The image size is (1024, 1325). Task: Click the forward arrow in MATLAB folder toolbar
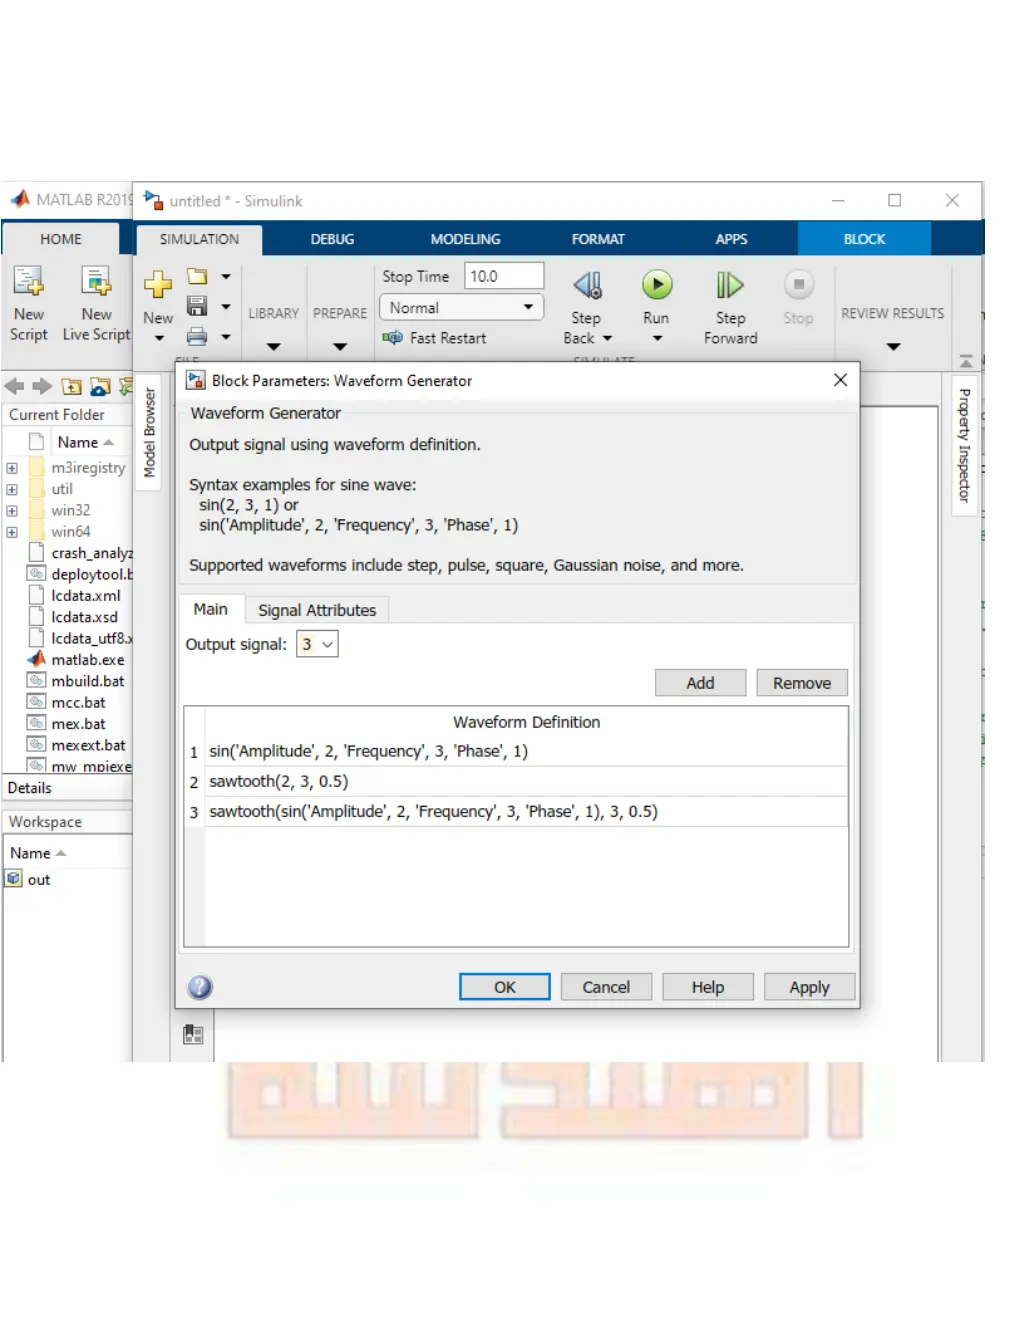coord(42,386)
